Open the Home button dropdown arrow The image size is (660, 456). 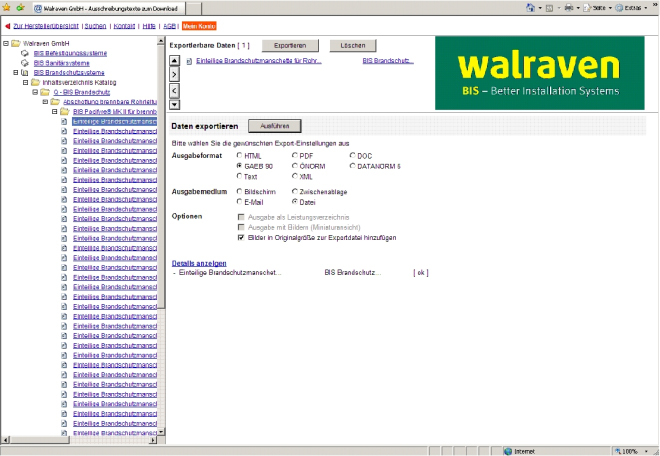click(x=540, y=8)
